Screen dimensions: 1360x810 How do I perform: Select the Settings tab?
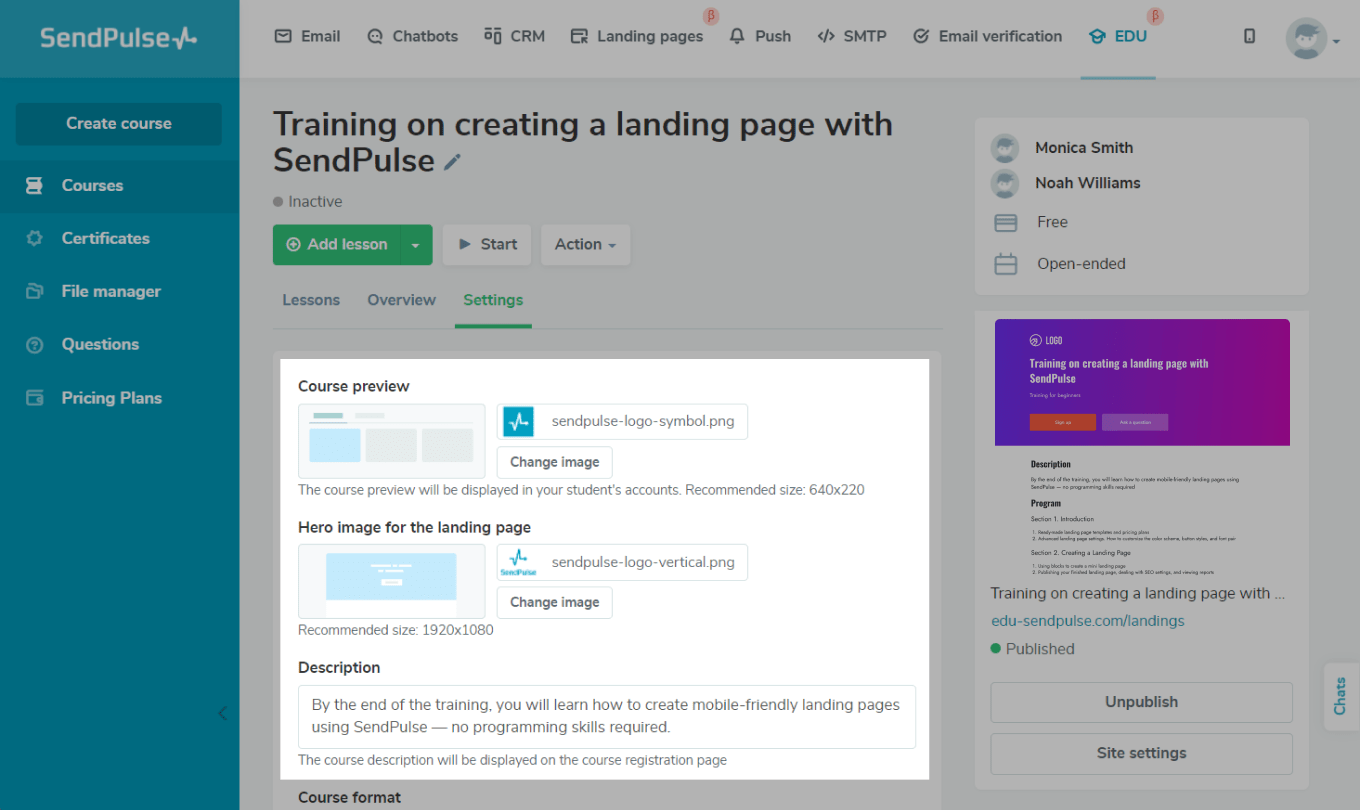coord(493,300)
